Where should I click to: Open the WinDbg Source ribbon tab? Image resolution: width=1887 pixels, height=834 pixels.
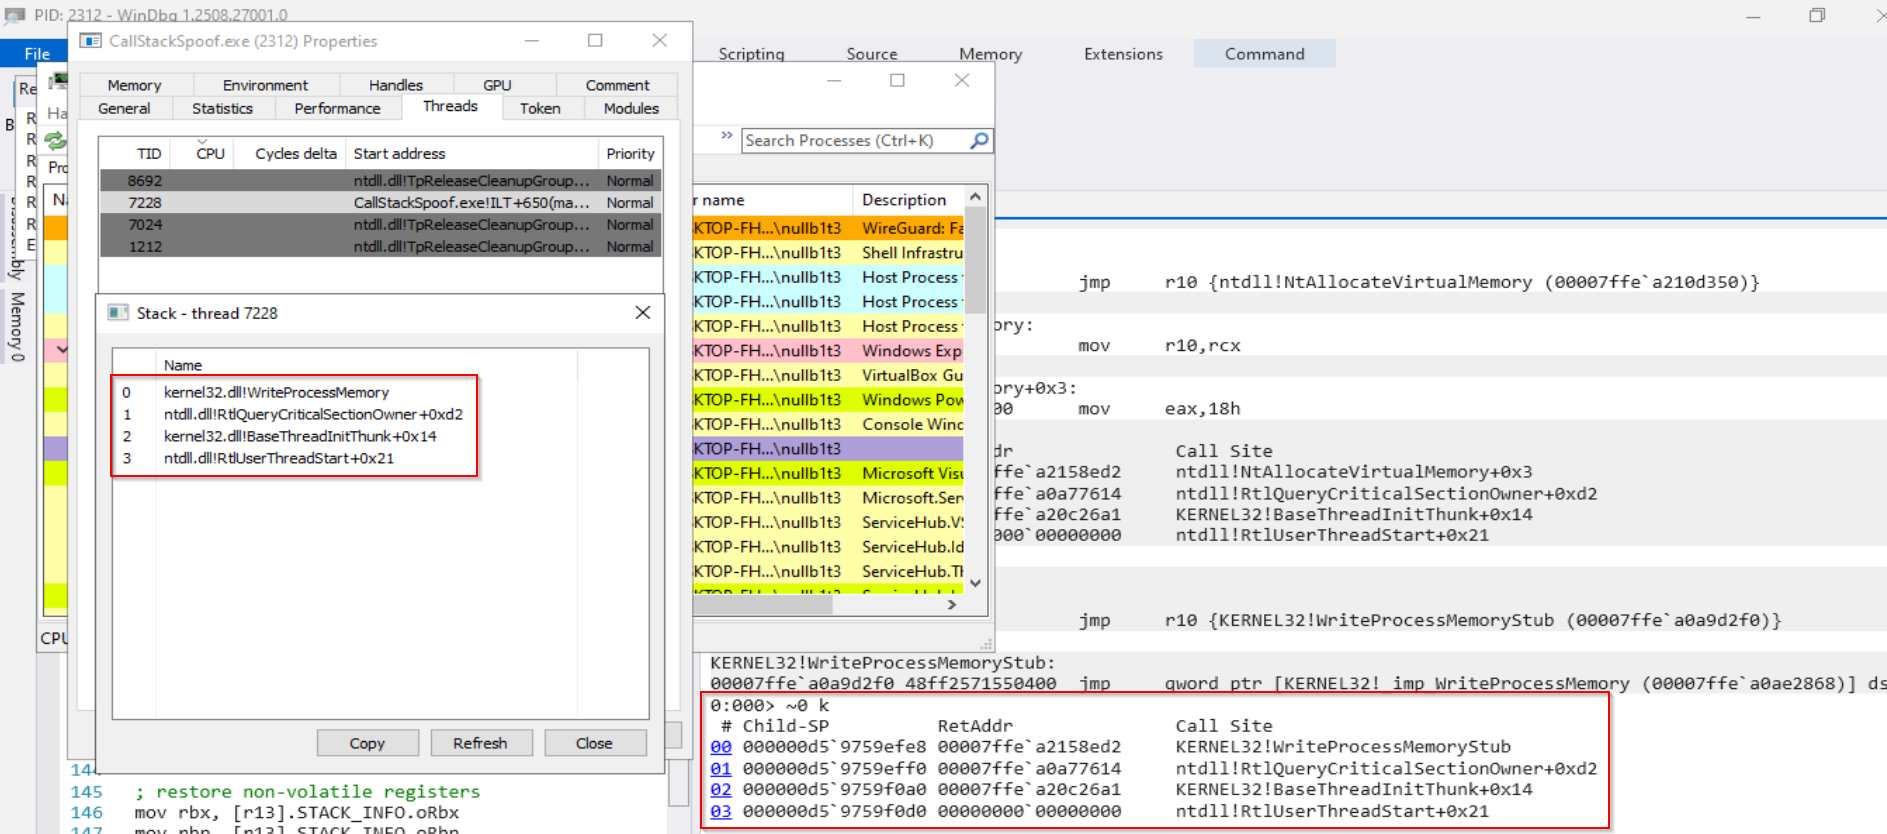tap(872, 54)
